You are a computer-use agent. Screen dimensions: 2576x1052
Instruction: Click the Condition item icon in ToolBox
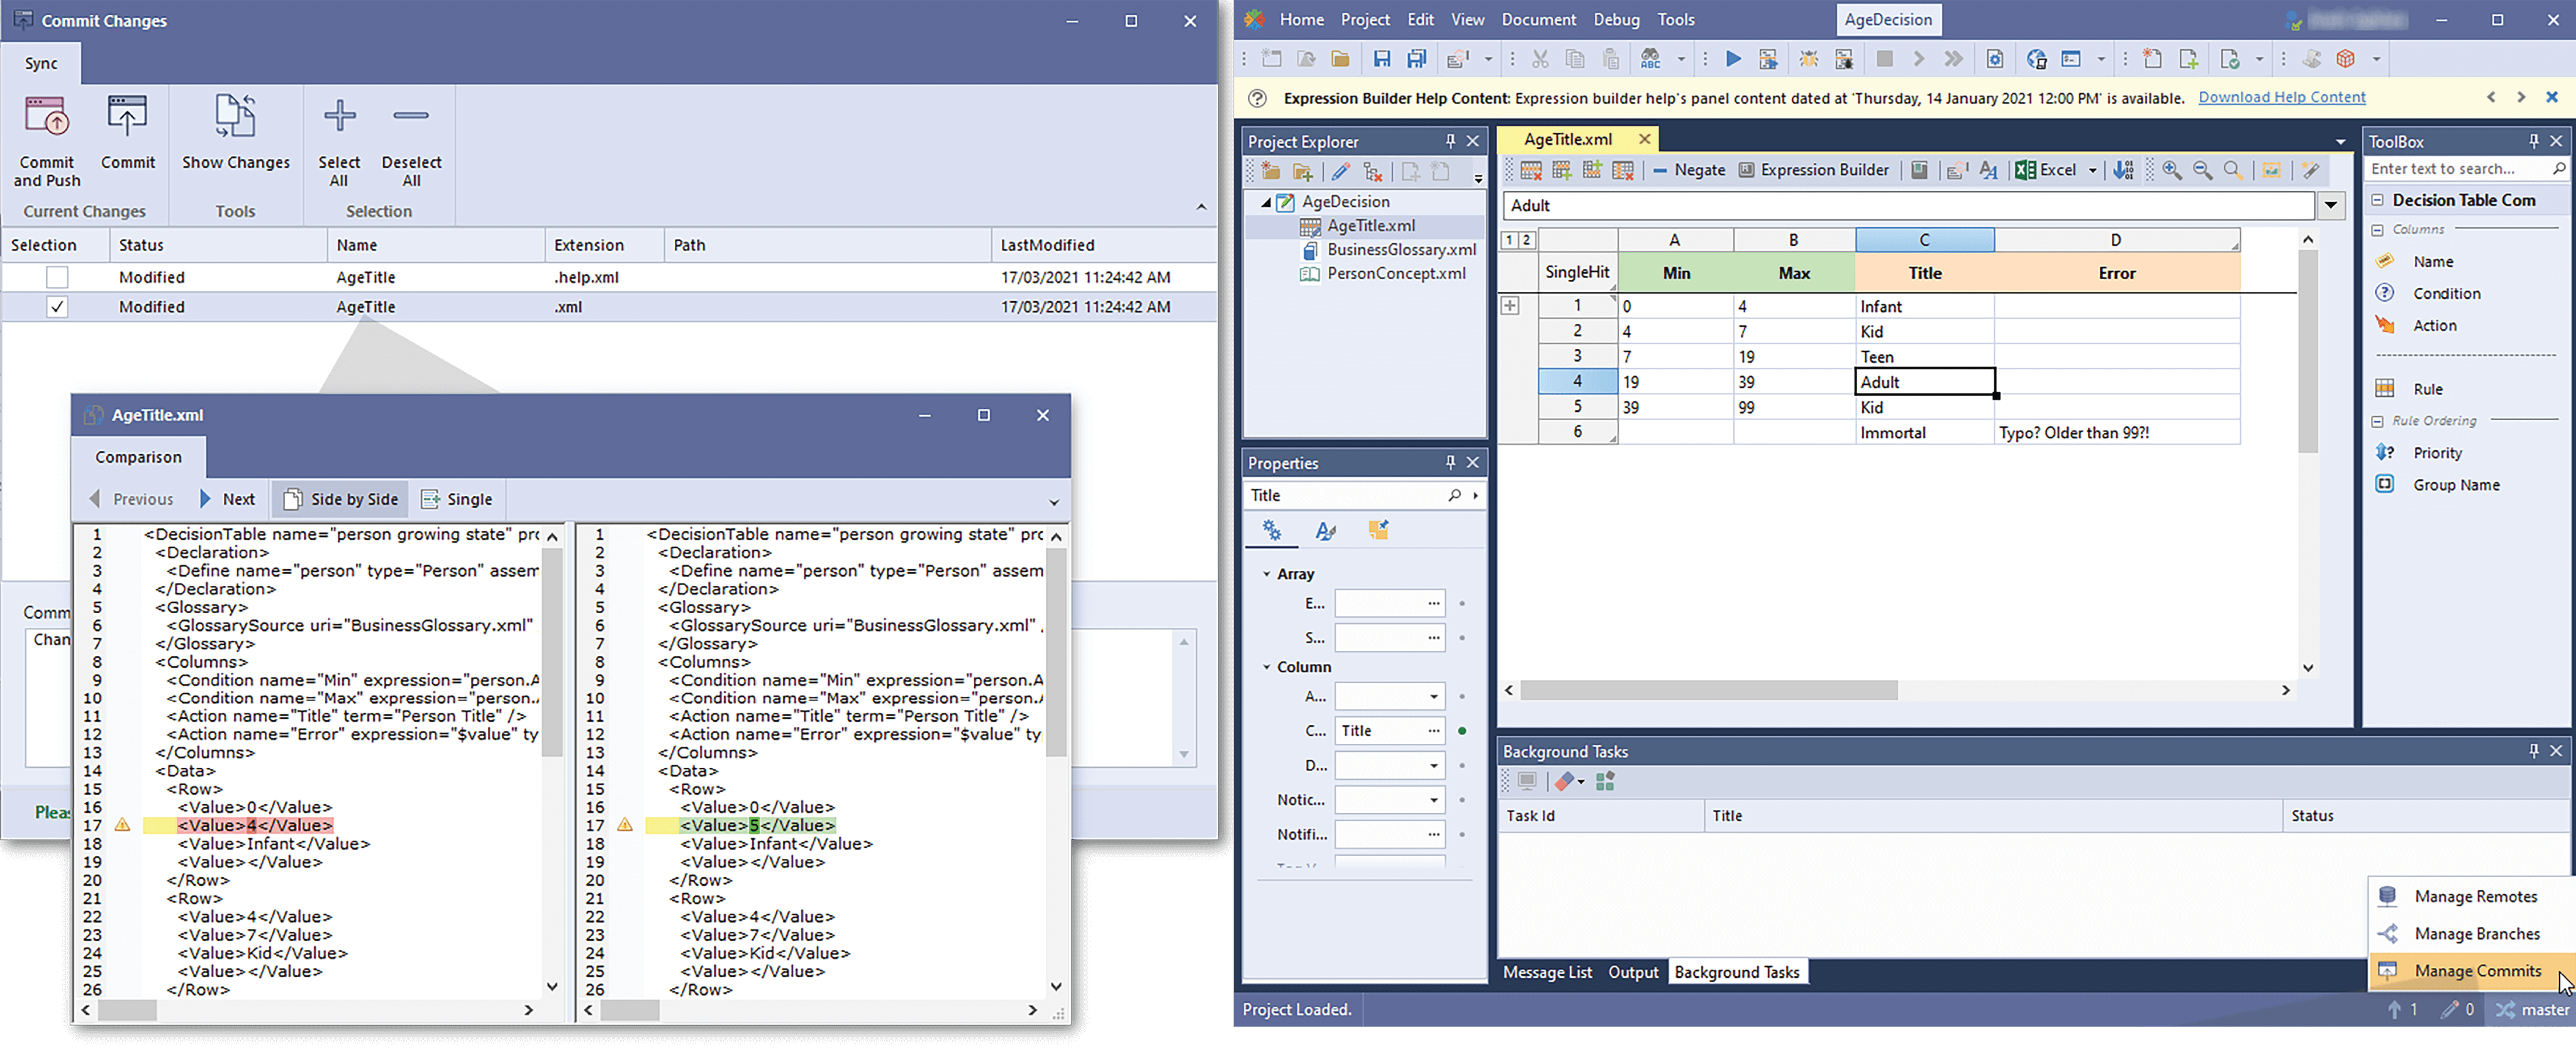[x=2385, y=293]
